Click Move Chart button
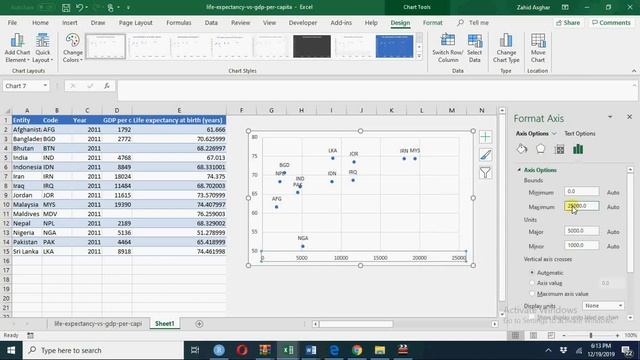The height and width of the screenshot is (360, 640). (538, 48)
